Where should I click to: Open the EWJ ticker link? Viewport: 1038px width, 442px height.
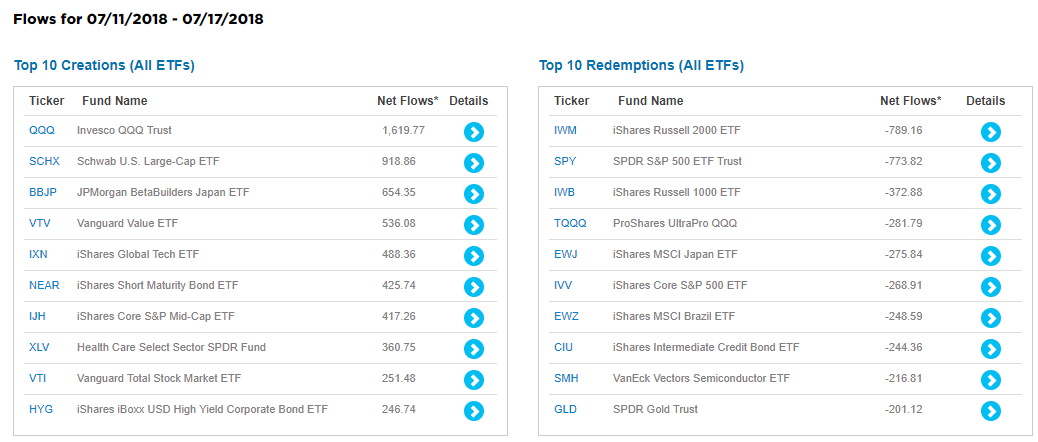(565, 254)
